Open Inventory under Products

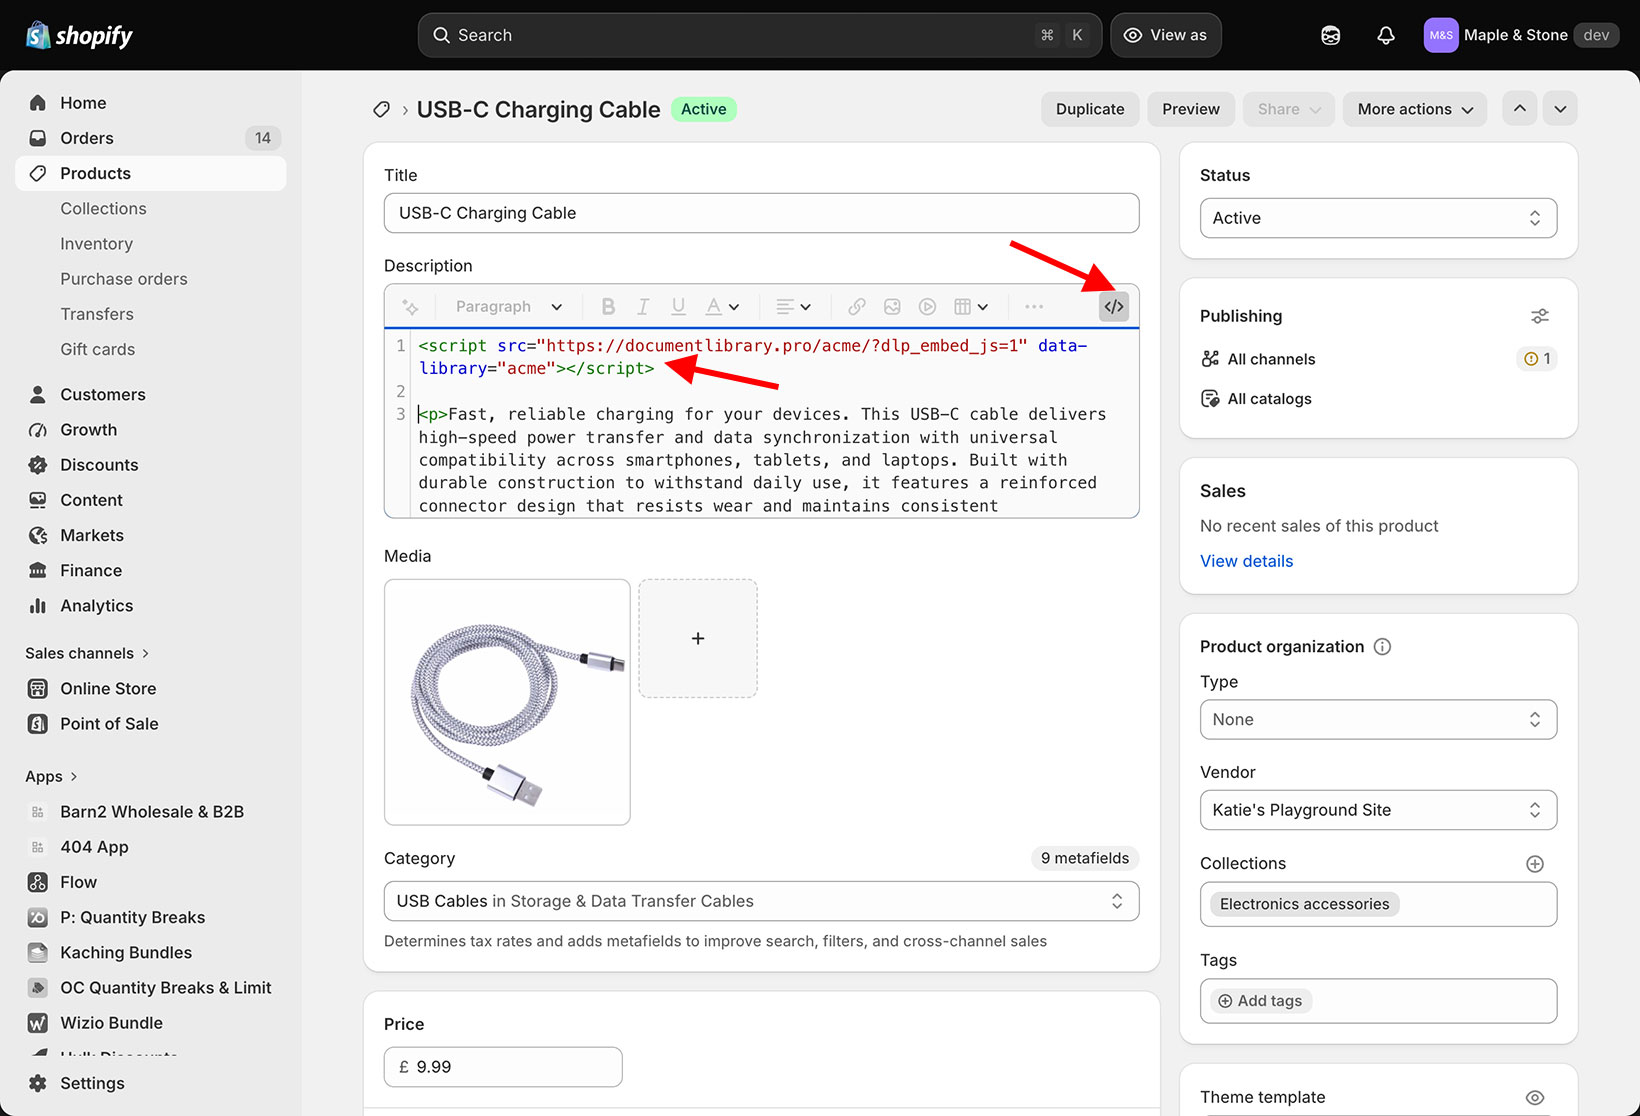point(96,243)
